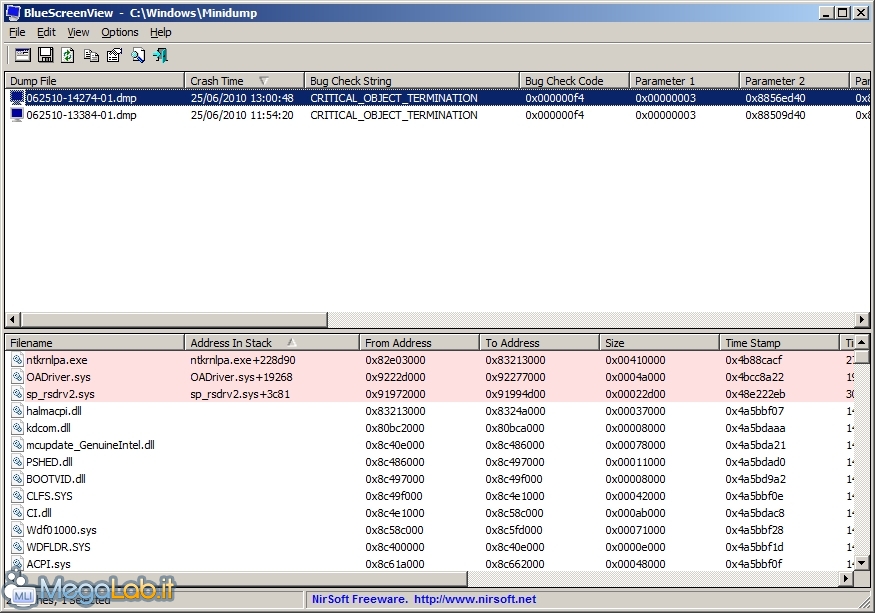Open the Edit menu
The image size is (875, 613).
[x=46, y=32]
